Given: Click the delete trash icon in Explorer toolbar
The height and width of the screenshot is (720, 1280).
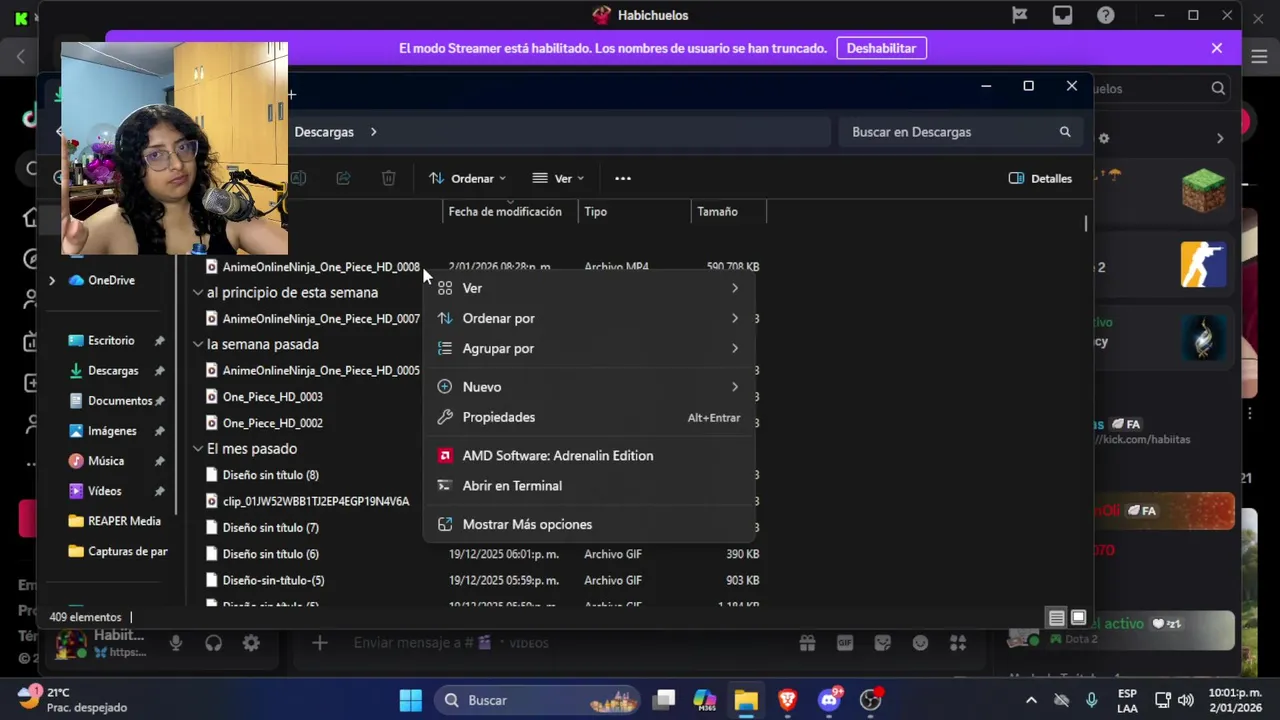Looking at the screenshot, I should [389, 178].
